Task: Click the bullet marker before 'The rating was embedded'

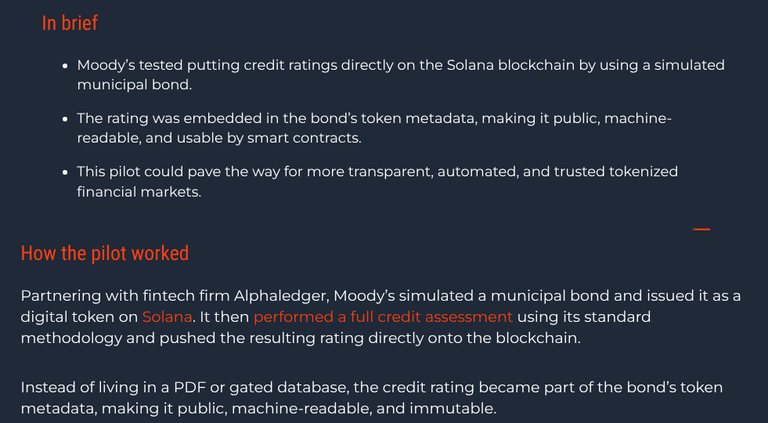Action: 65,119
